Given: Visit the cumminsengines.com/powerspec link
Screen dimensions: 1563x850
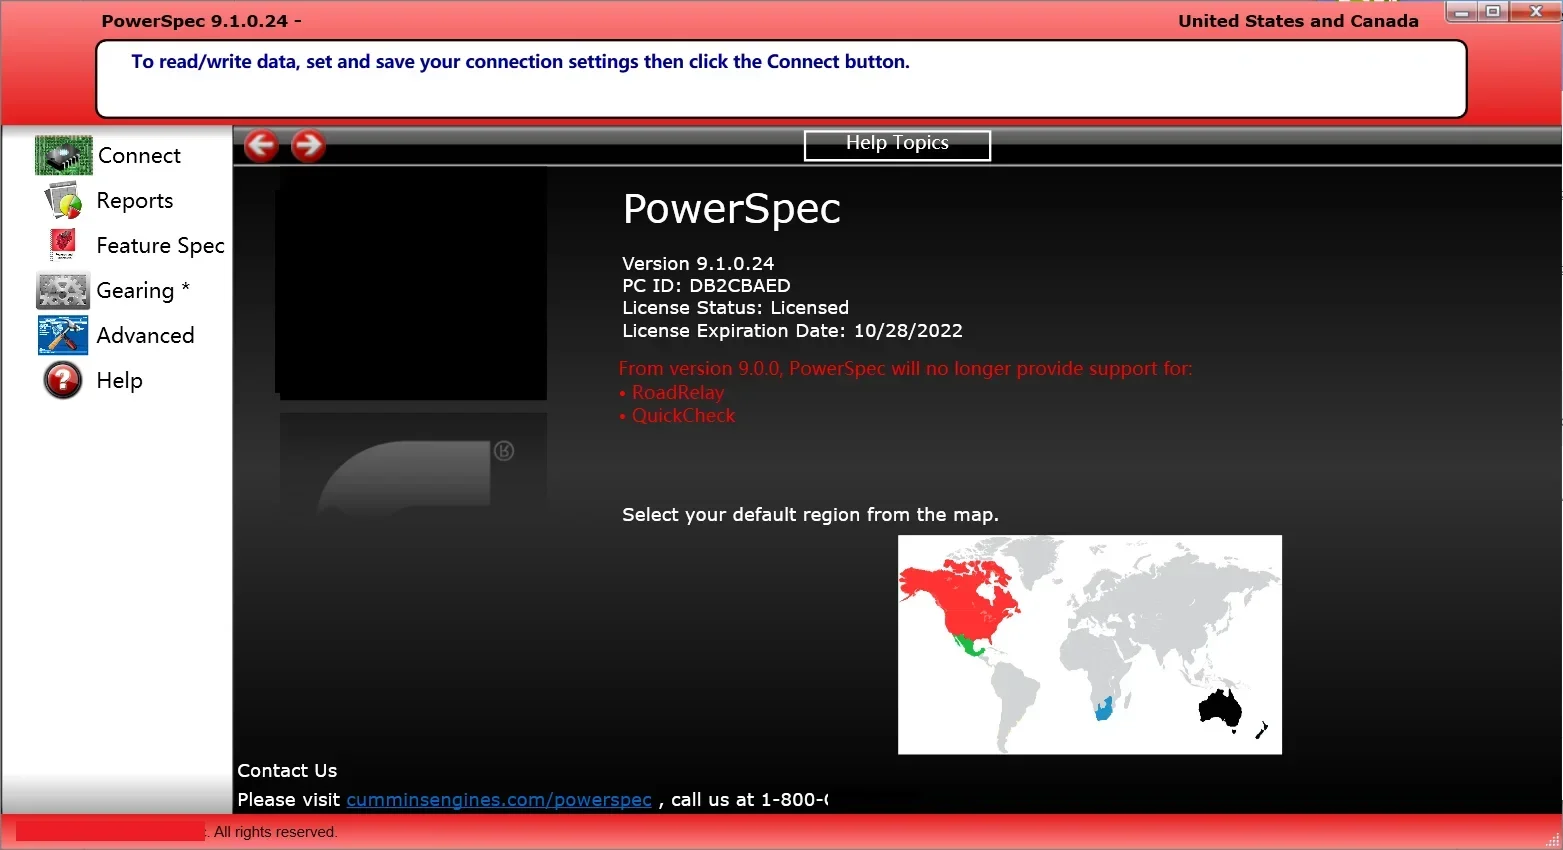Looking at the screenshot, I should 499,799.
